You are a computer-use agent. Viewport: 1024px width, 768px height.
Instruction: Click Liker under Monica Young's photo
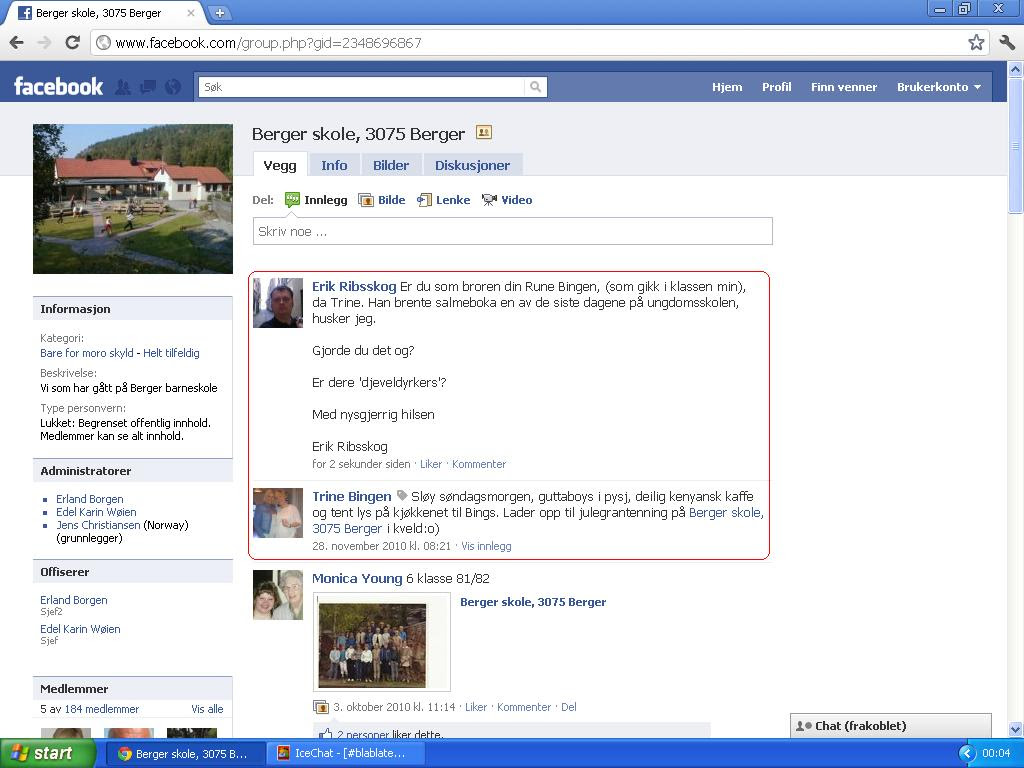[475, 707]
